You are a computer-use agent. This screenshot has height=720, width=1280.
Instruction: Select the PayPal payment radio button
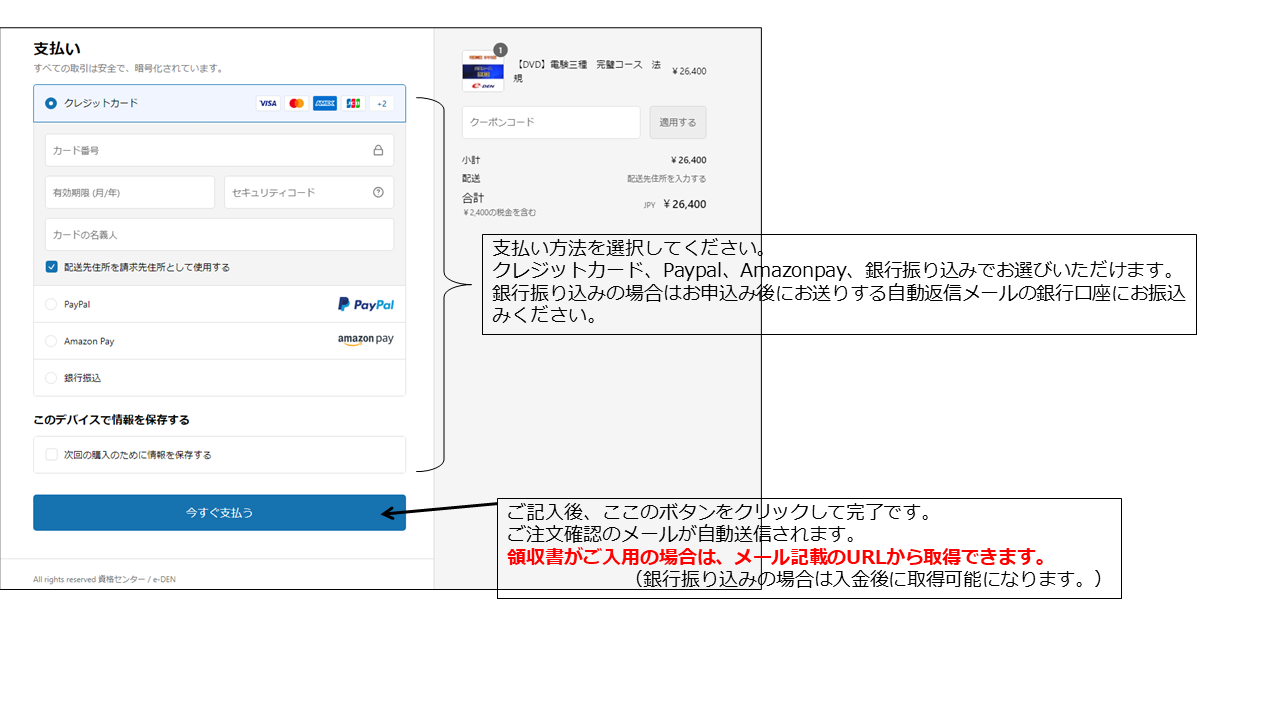(x=51, y=304)
